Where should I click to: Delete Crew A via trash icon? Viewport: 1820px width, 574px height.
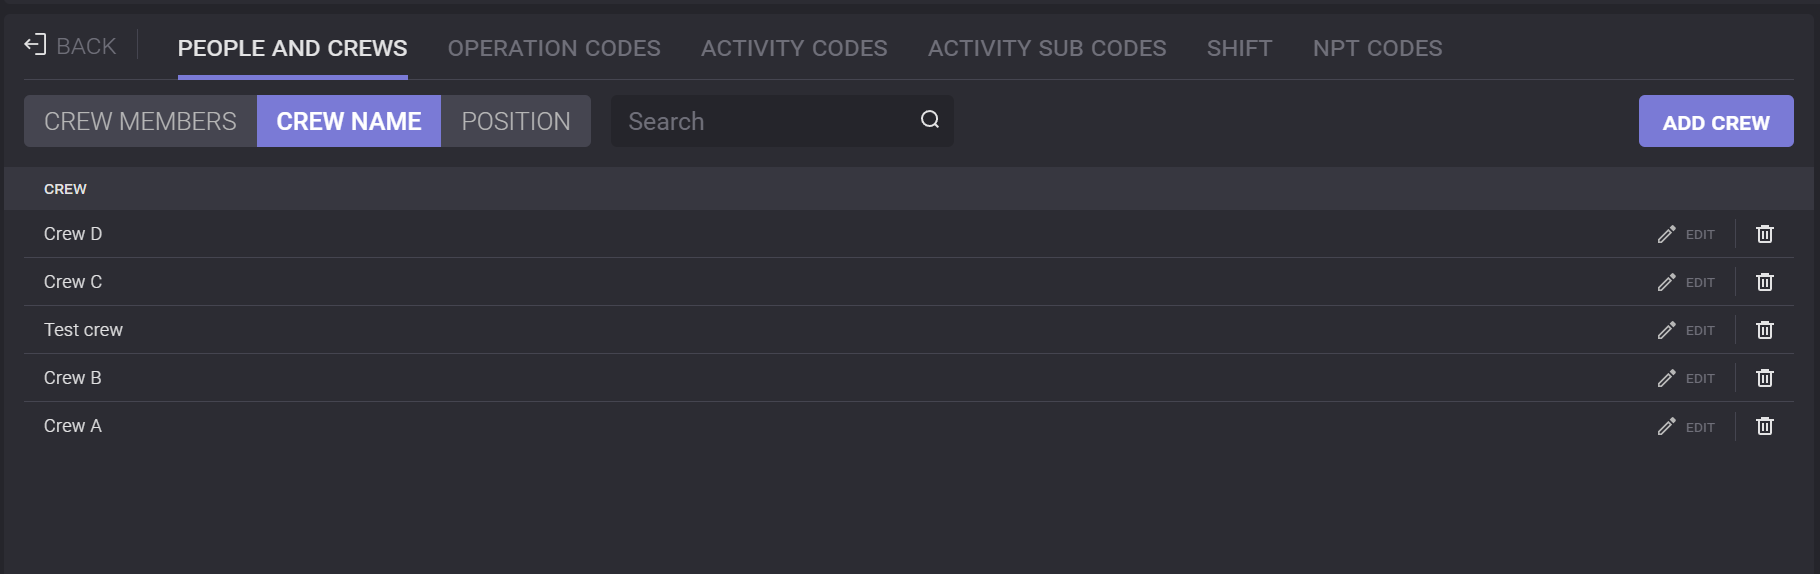[x=1765, y=426]
